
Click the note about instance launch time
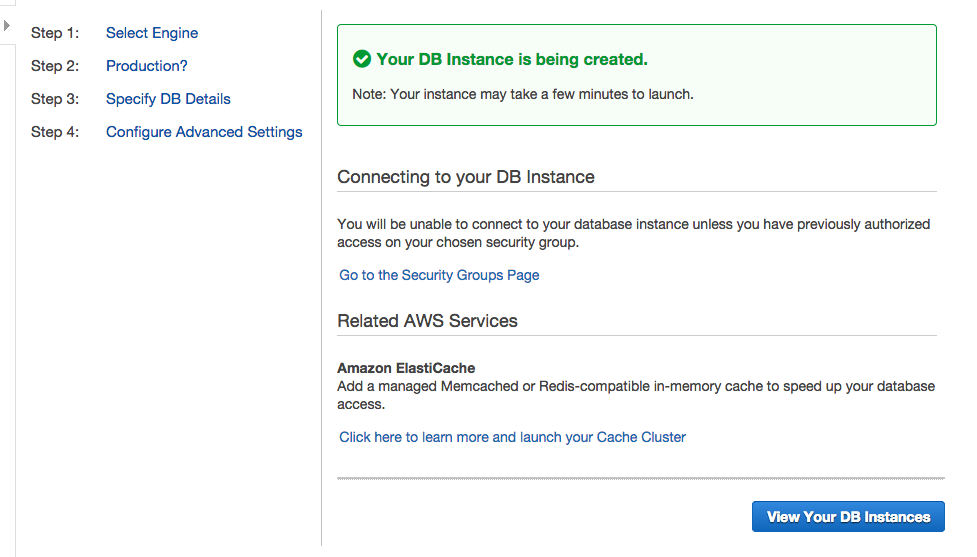pos(523,94)
